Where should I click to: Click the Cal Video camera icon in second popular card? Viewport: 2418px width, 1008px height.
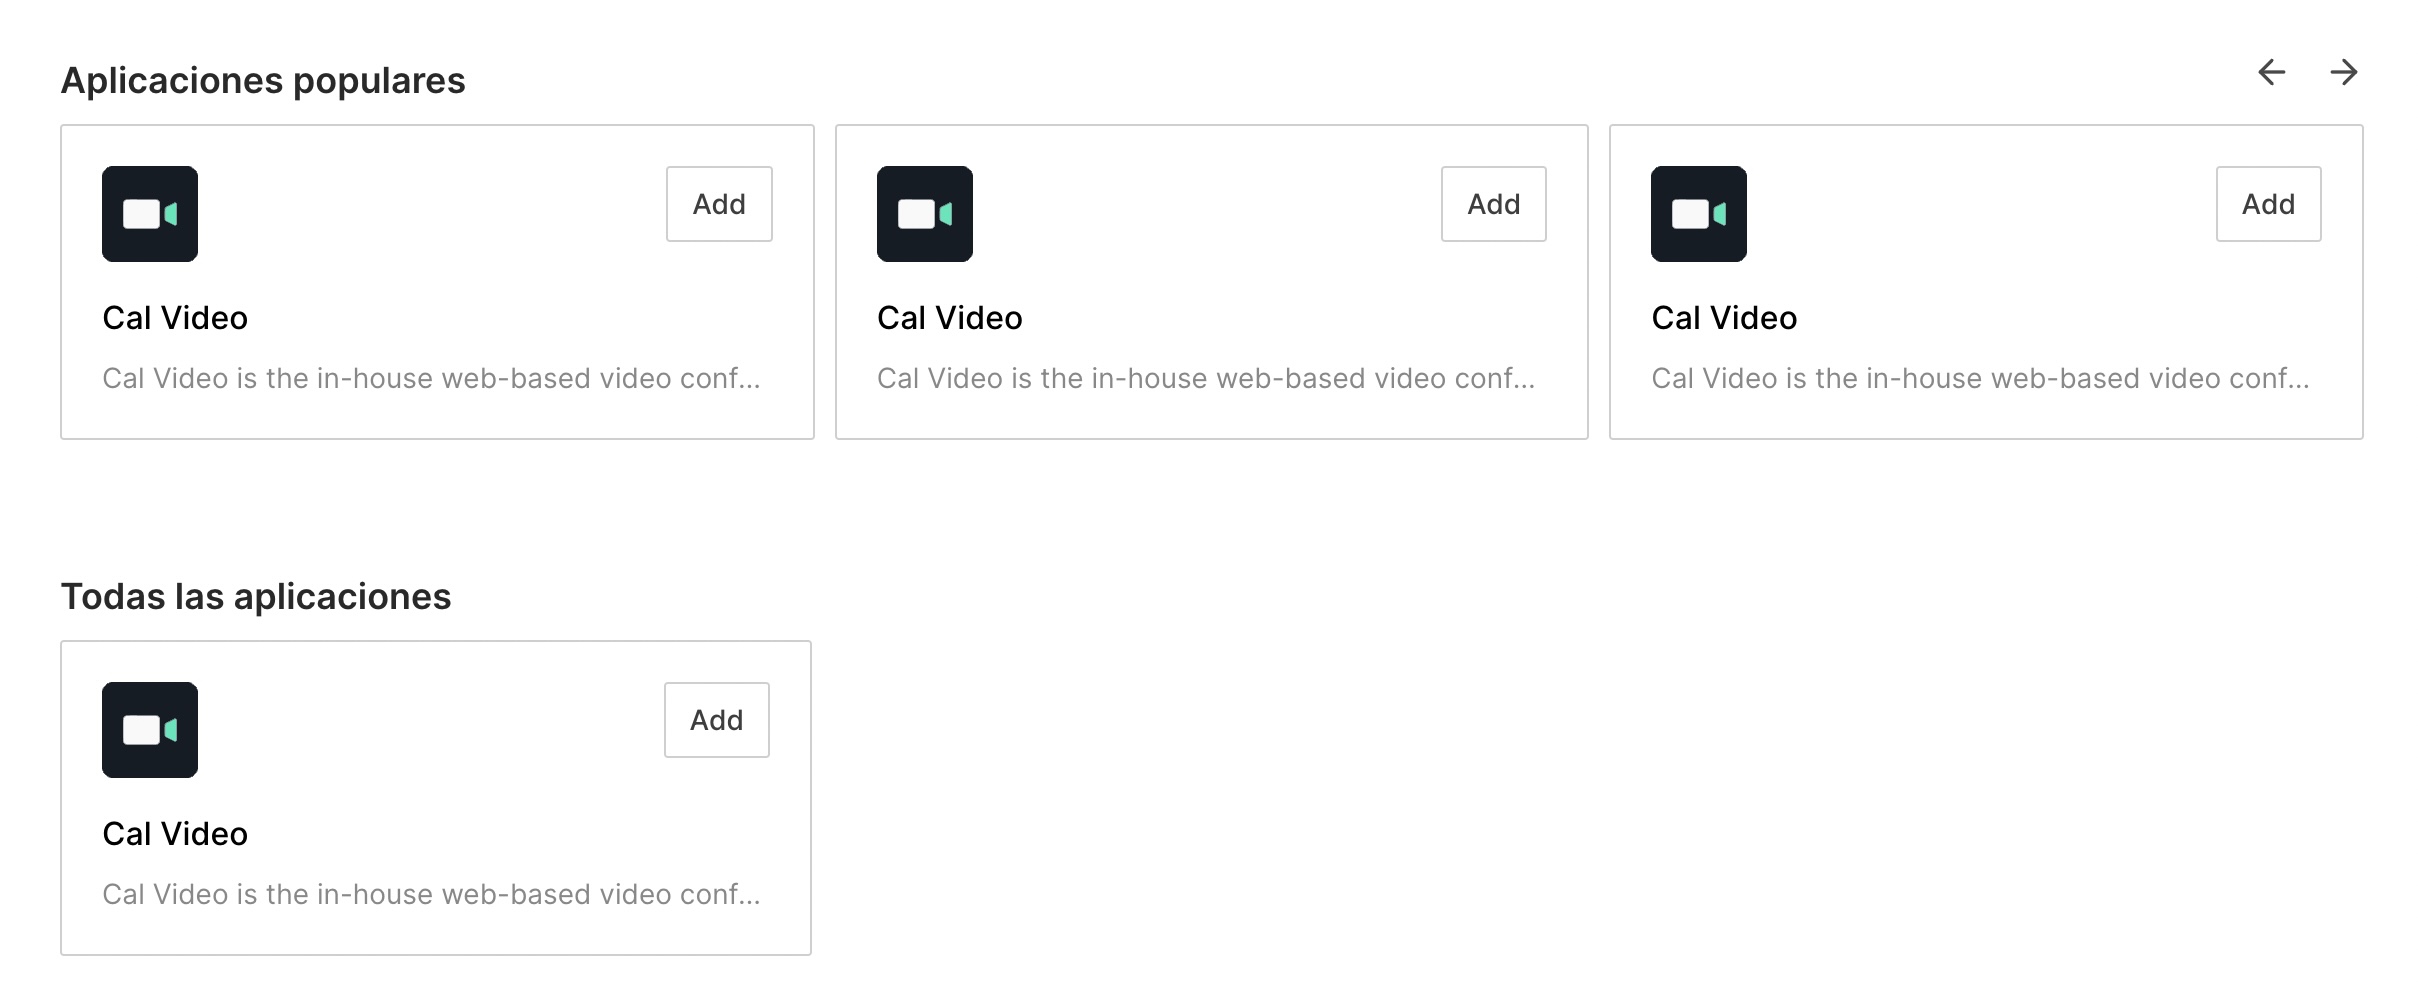tap(924, 214)
